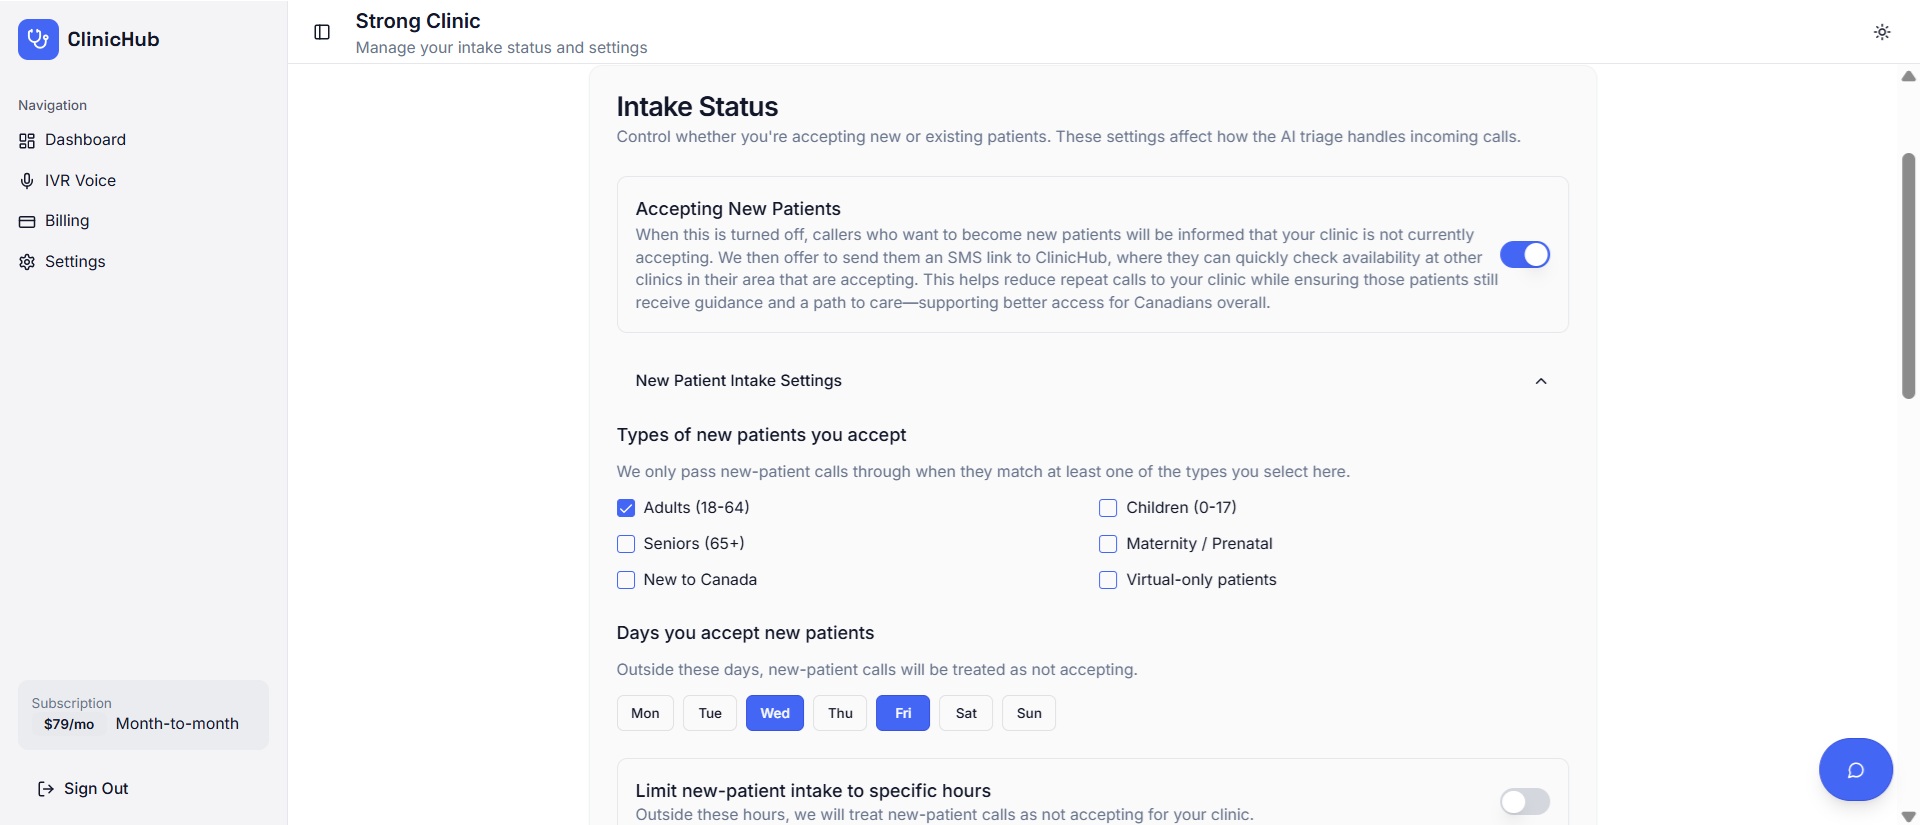Collapse the sidebar using the panel icon
1920x825 pixels.
[321, 32]
